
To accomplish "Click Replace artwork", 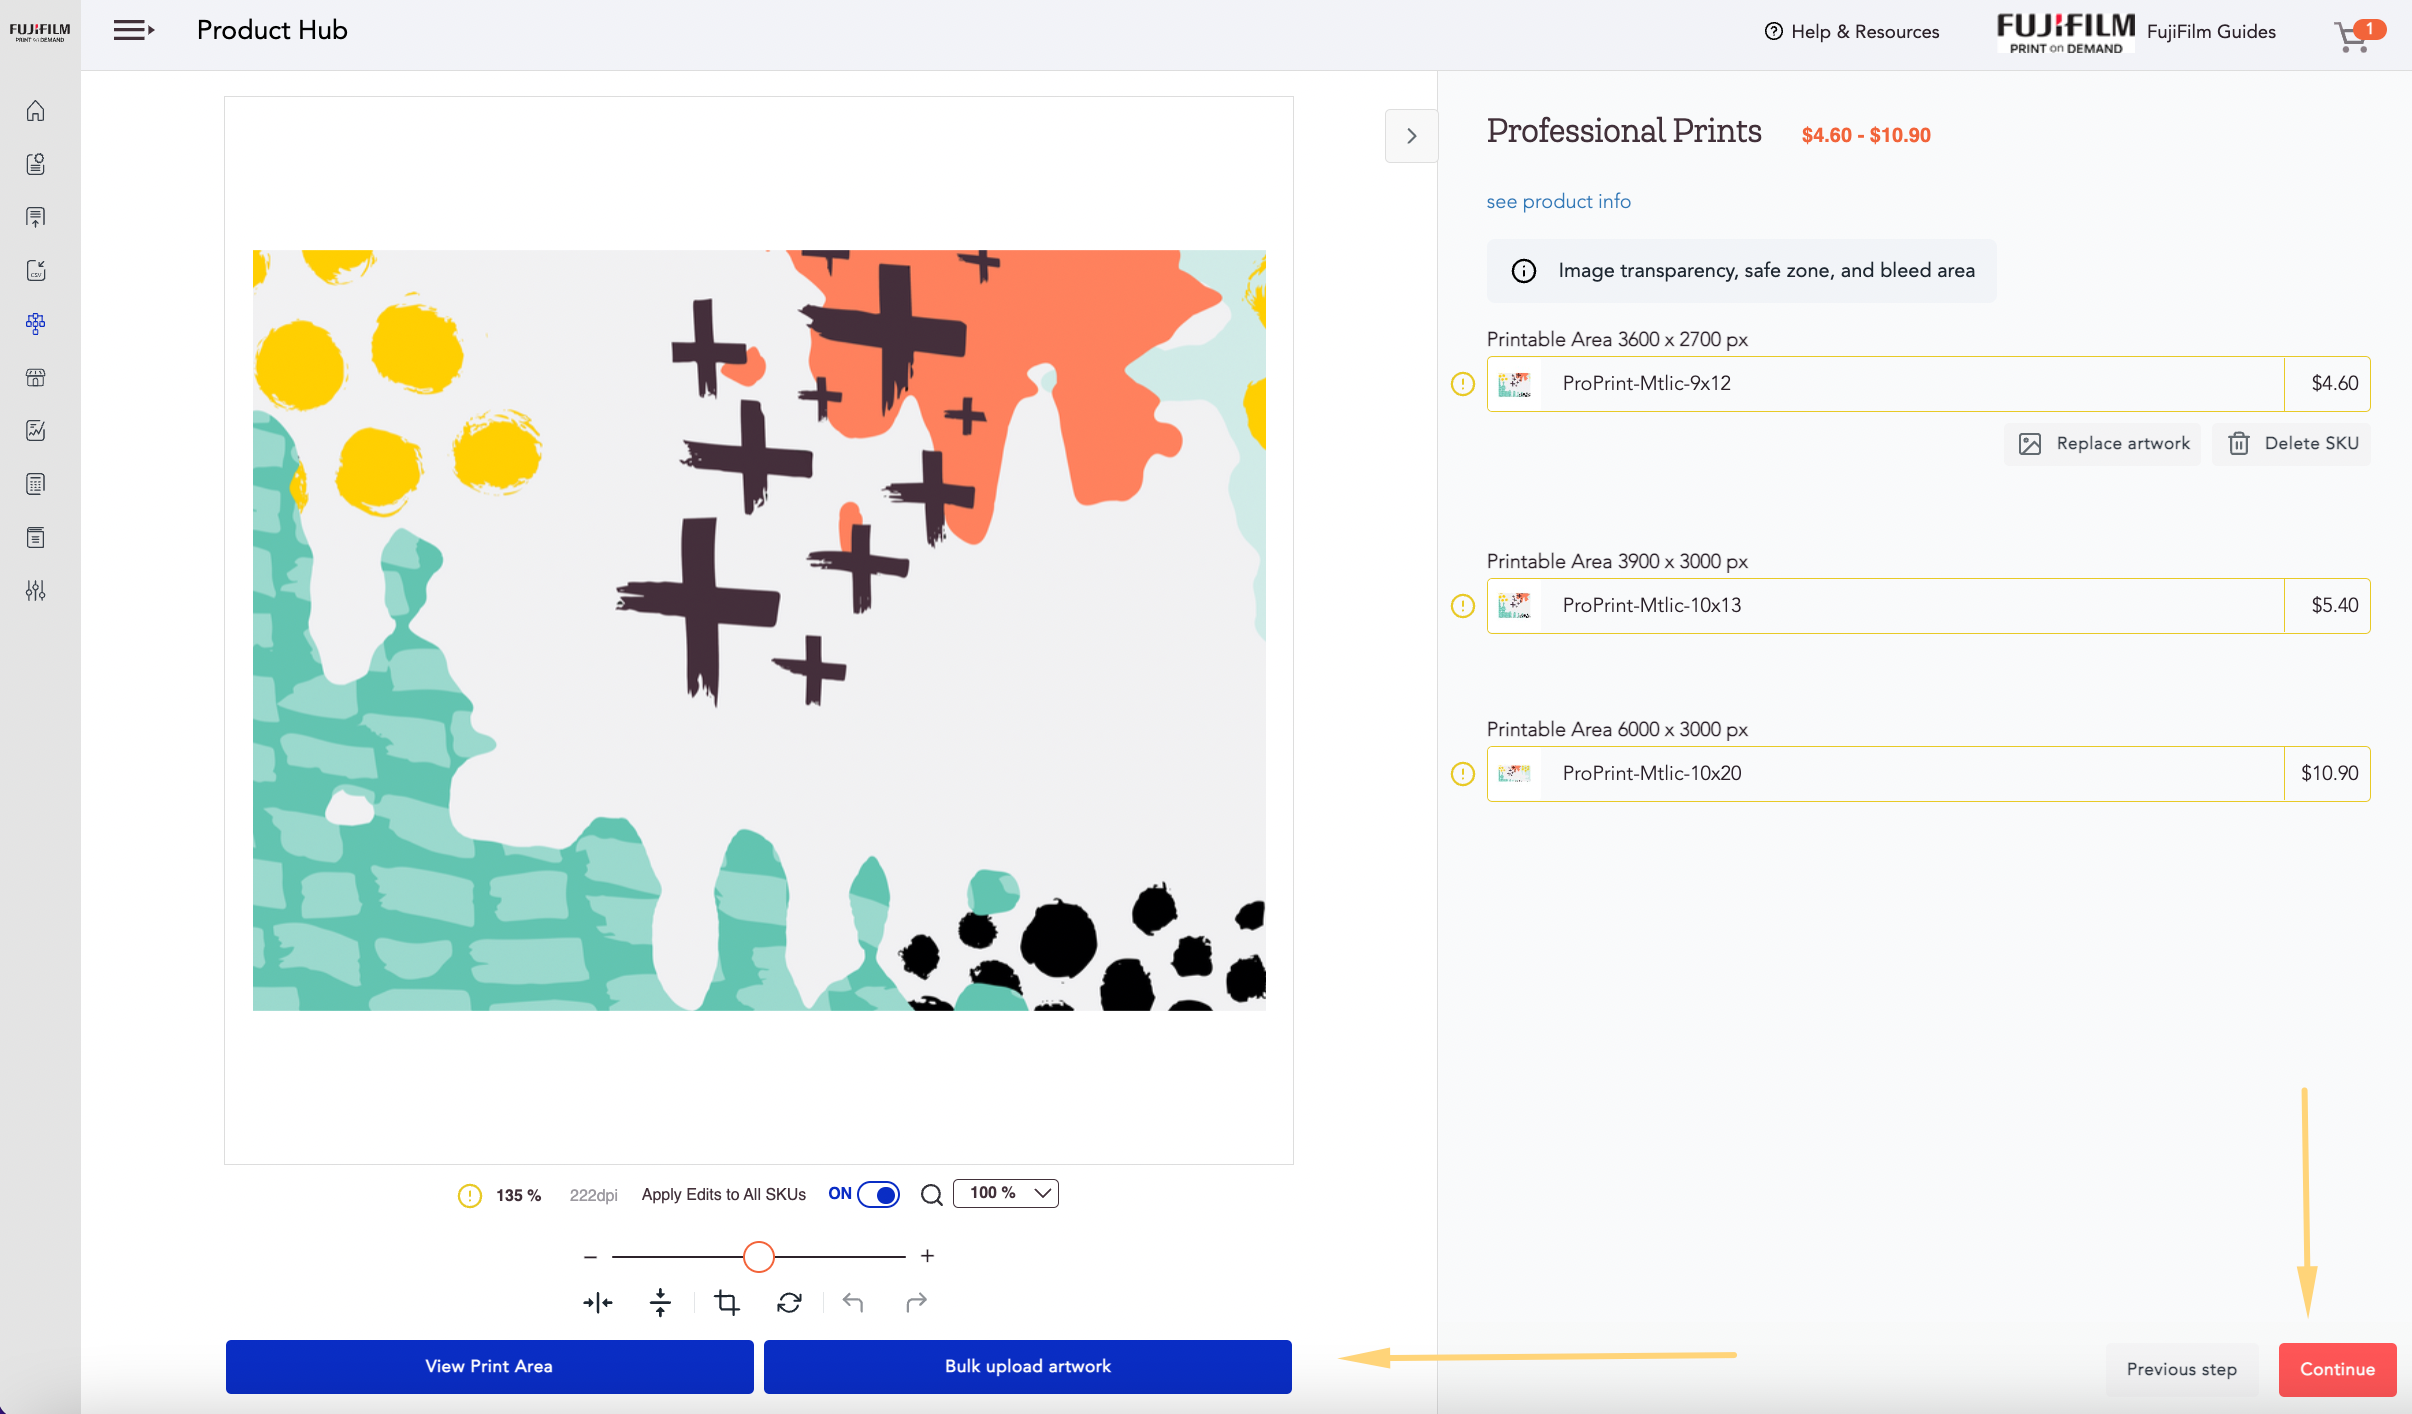I will pos(2103,444).
